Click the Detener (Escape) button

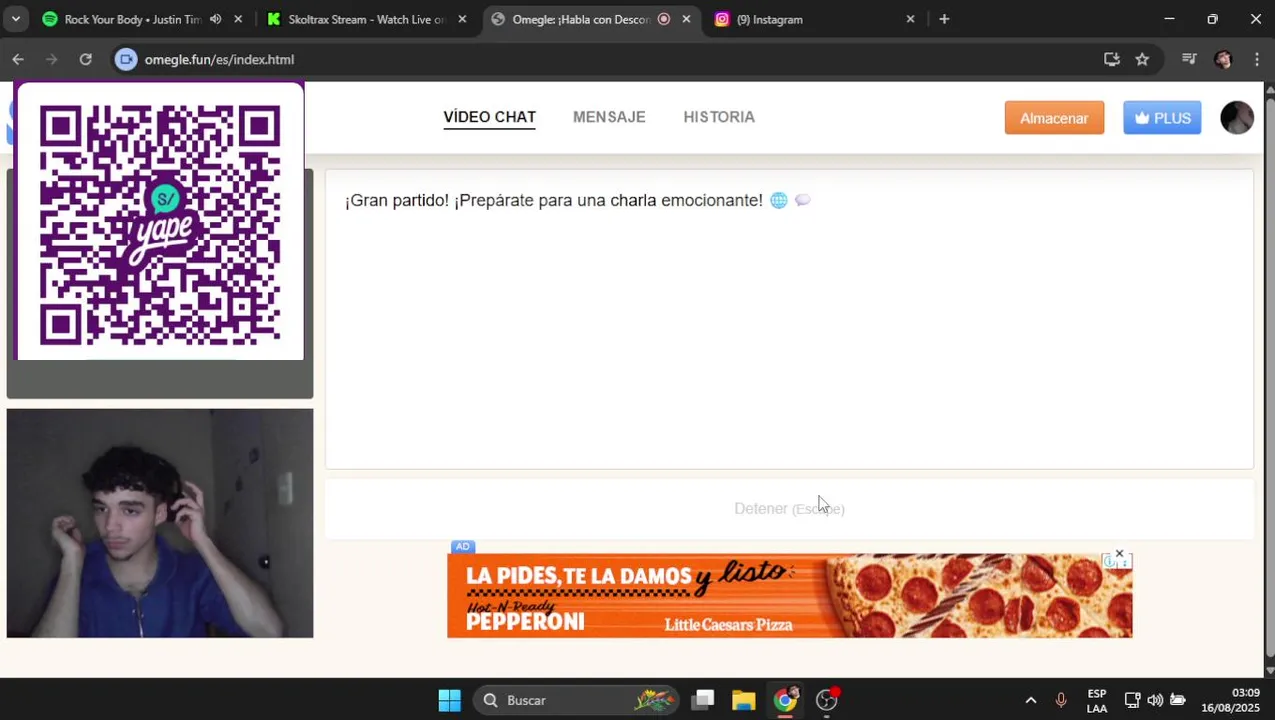tap(789, 509)
